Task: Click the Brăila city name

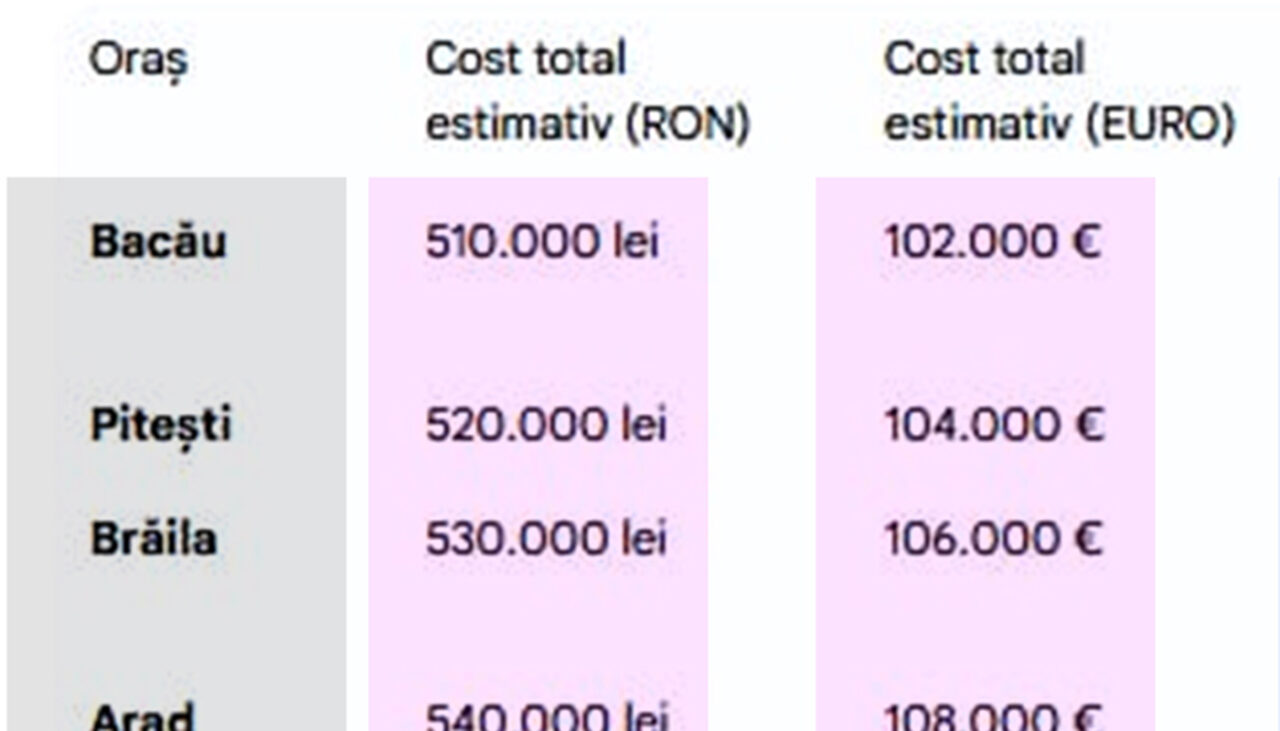Action: tap(153, 540)
